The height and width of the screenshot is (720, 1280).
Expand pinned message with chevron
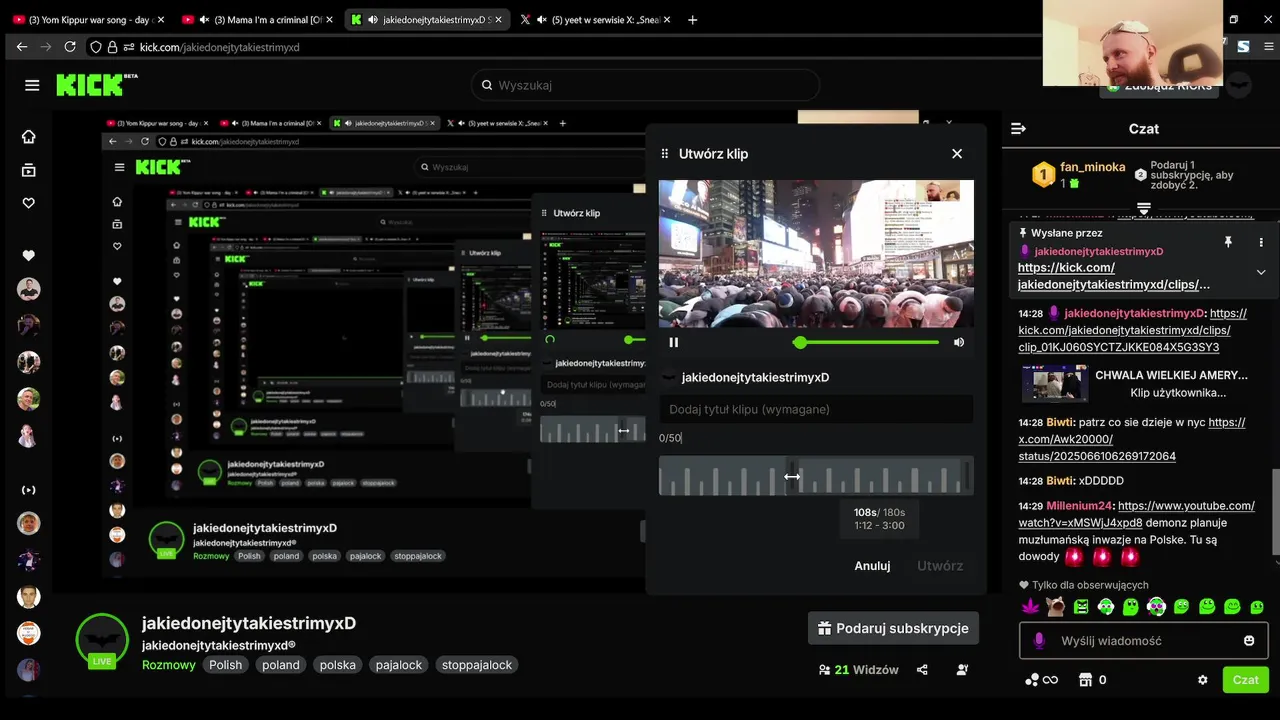coord(1261,272)
